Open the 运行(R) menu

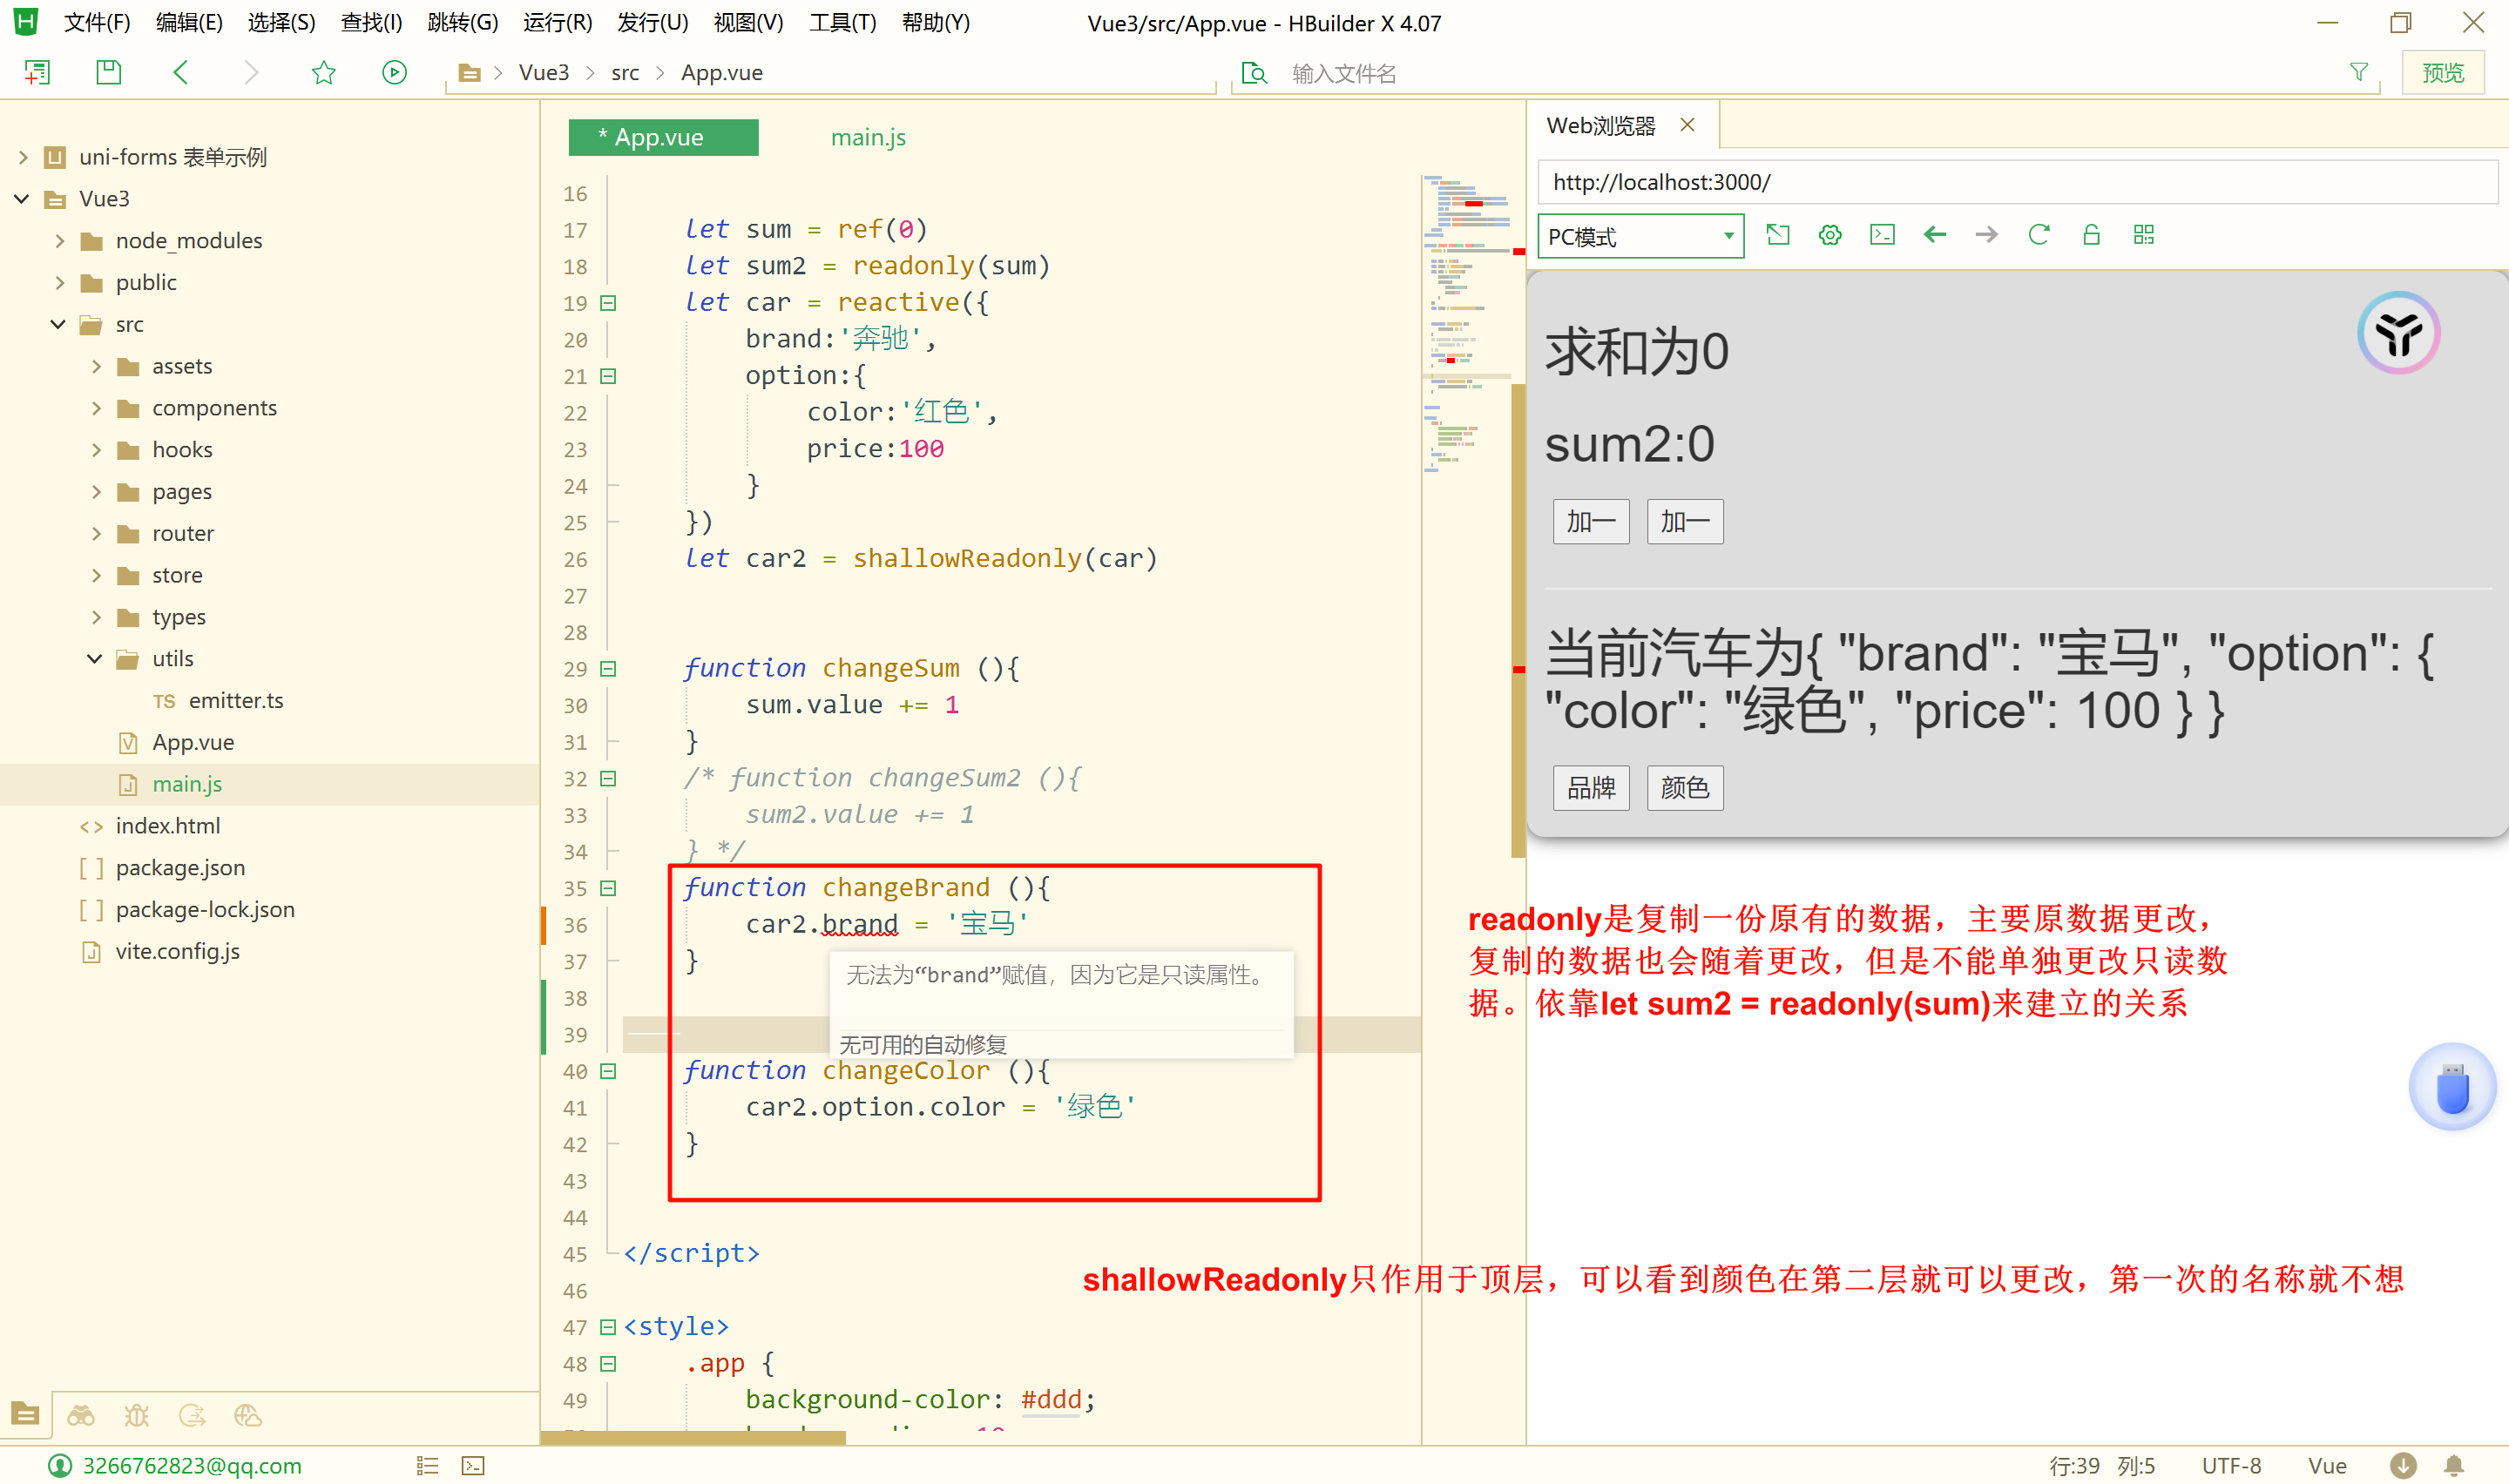tap(557, 22)
